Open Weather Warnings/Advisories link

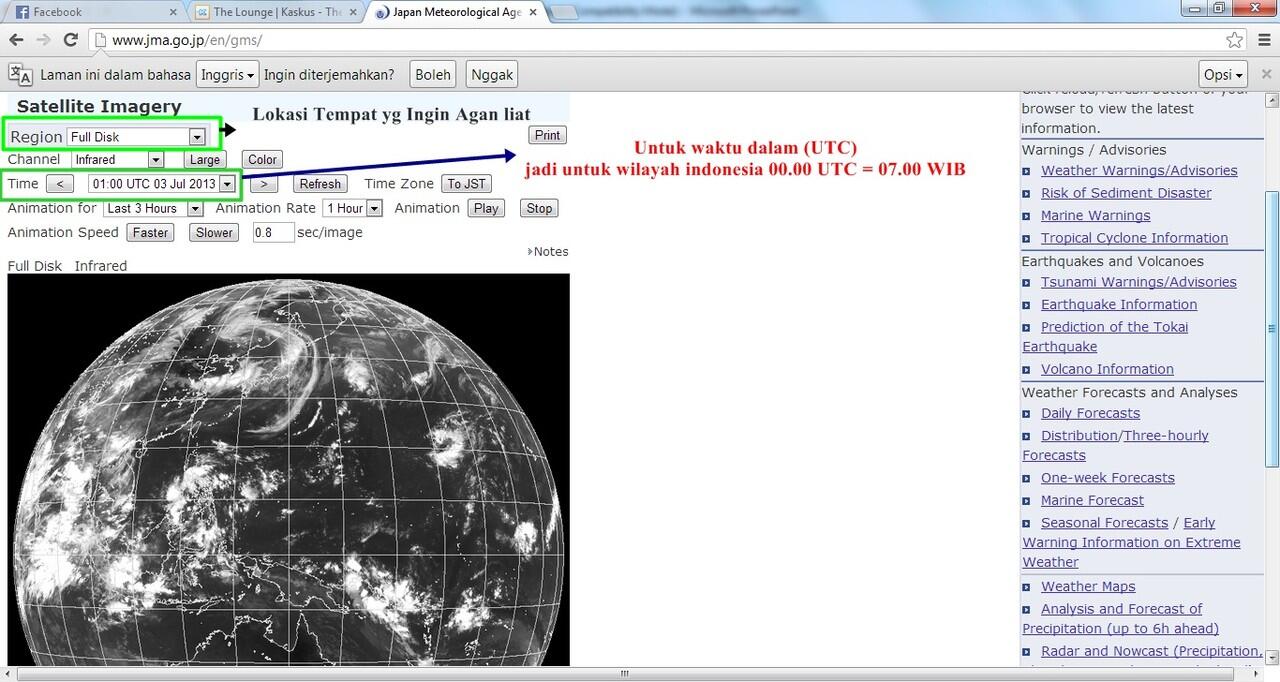pos(1139,171)
